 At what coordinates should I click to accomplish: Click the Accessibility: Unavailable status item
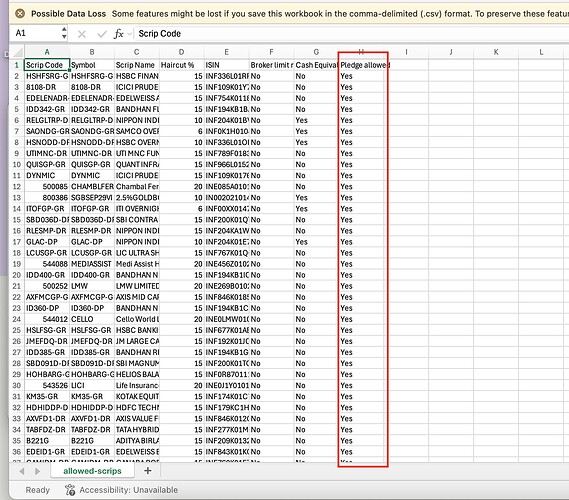pyautogui.click(x=128, y=490)
